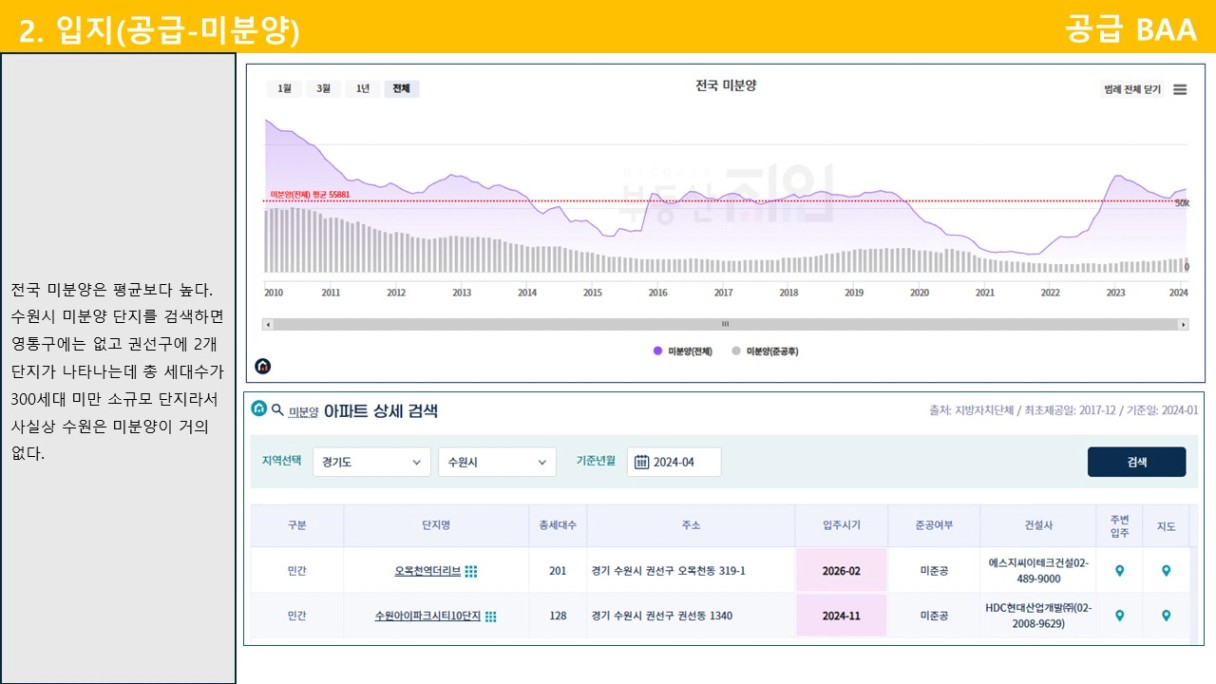Click the 지도 map pin for 수원아이파크시티10단지

coord(1166,616)
